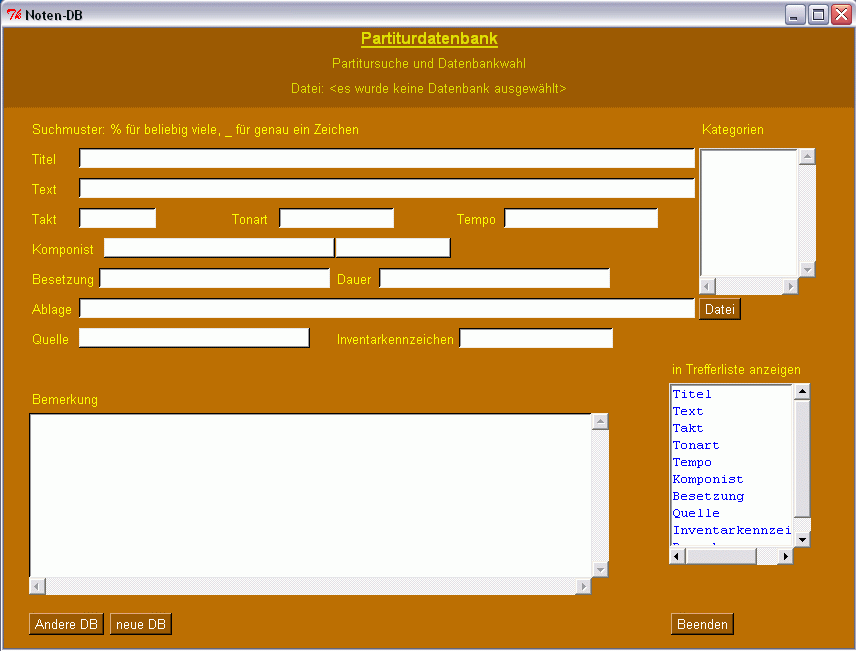The image size is (856, 651).
Task: Click the Bemerkung horizontal scroll left arrow
Action: tap(38, 587)
